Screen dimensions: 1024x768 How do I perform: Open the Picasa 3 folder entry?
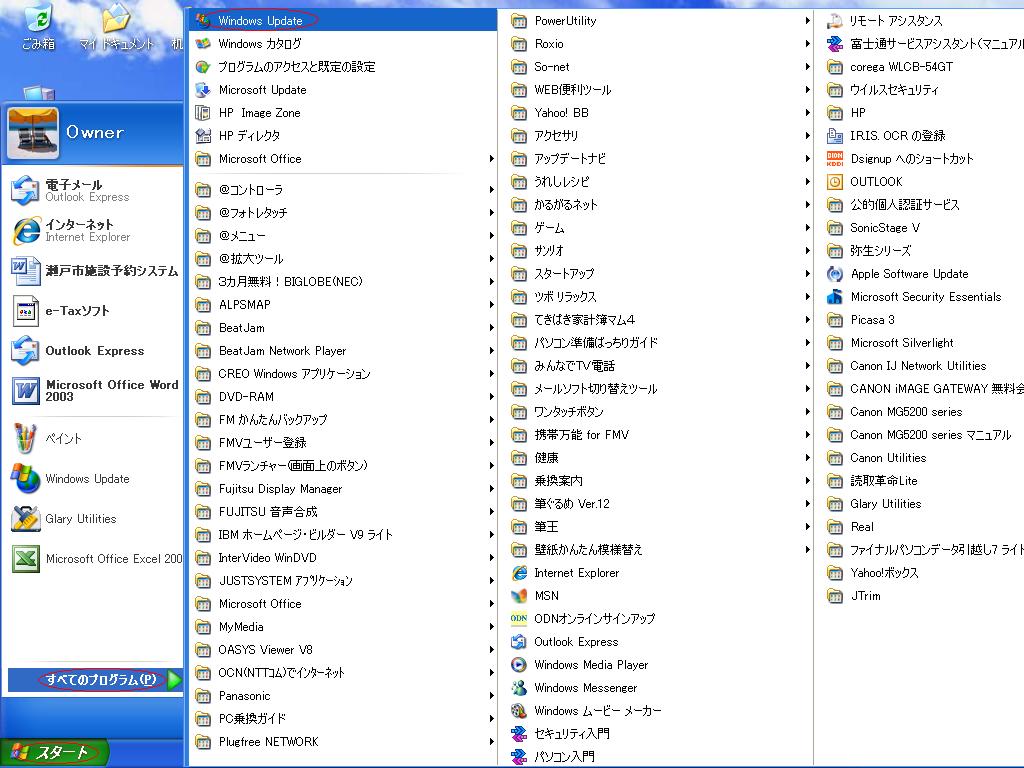click(872, 320)
